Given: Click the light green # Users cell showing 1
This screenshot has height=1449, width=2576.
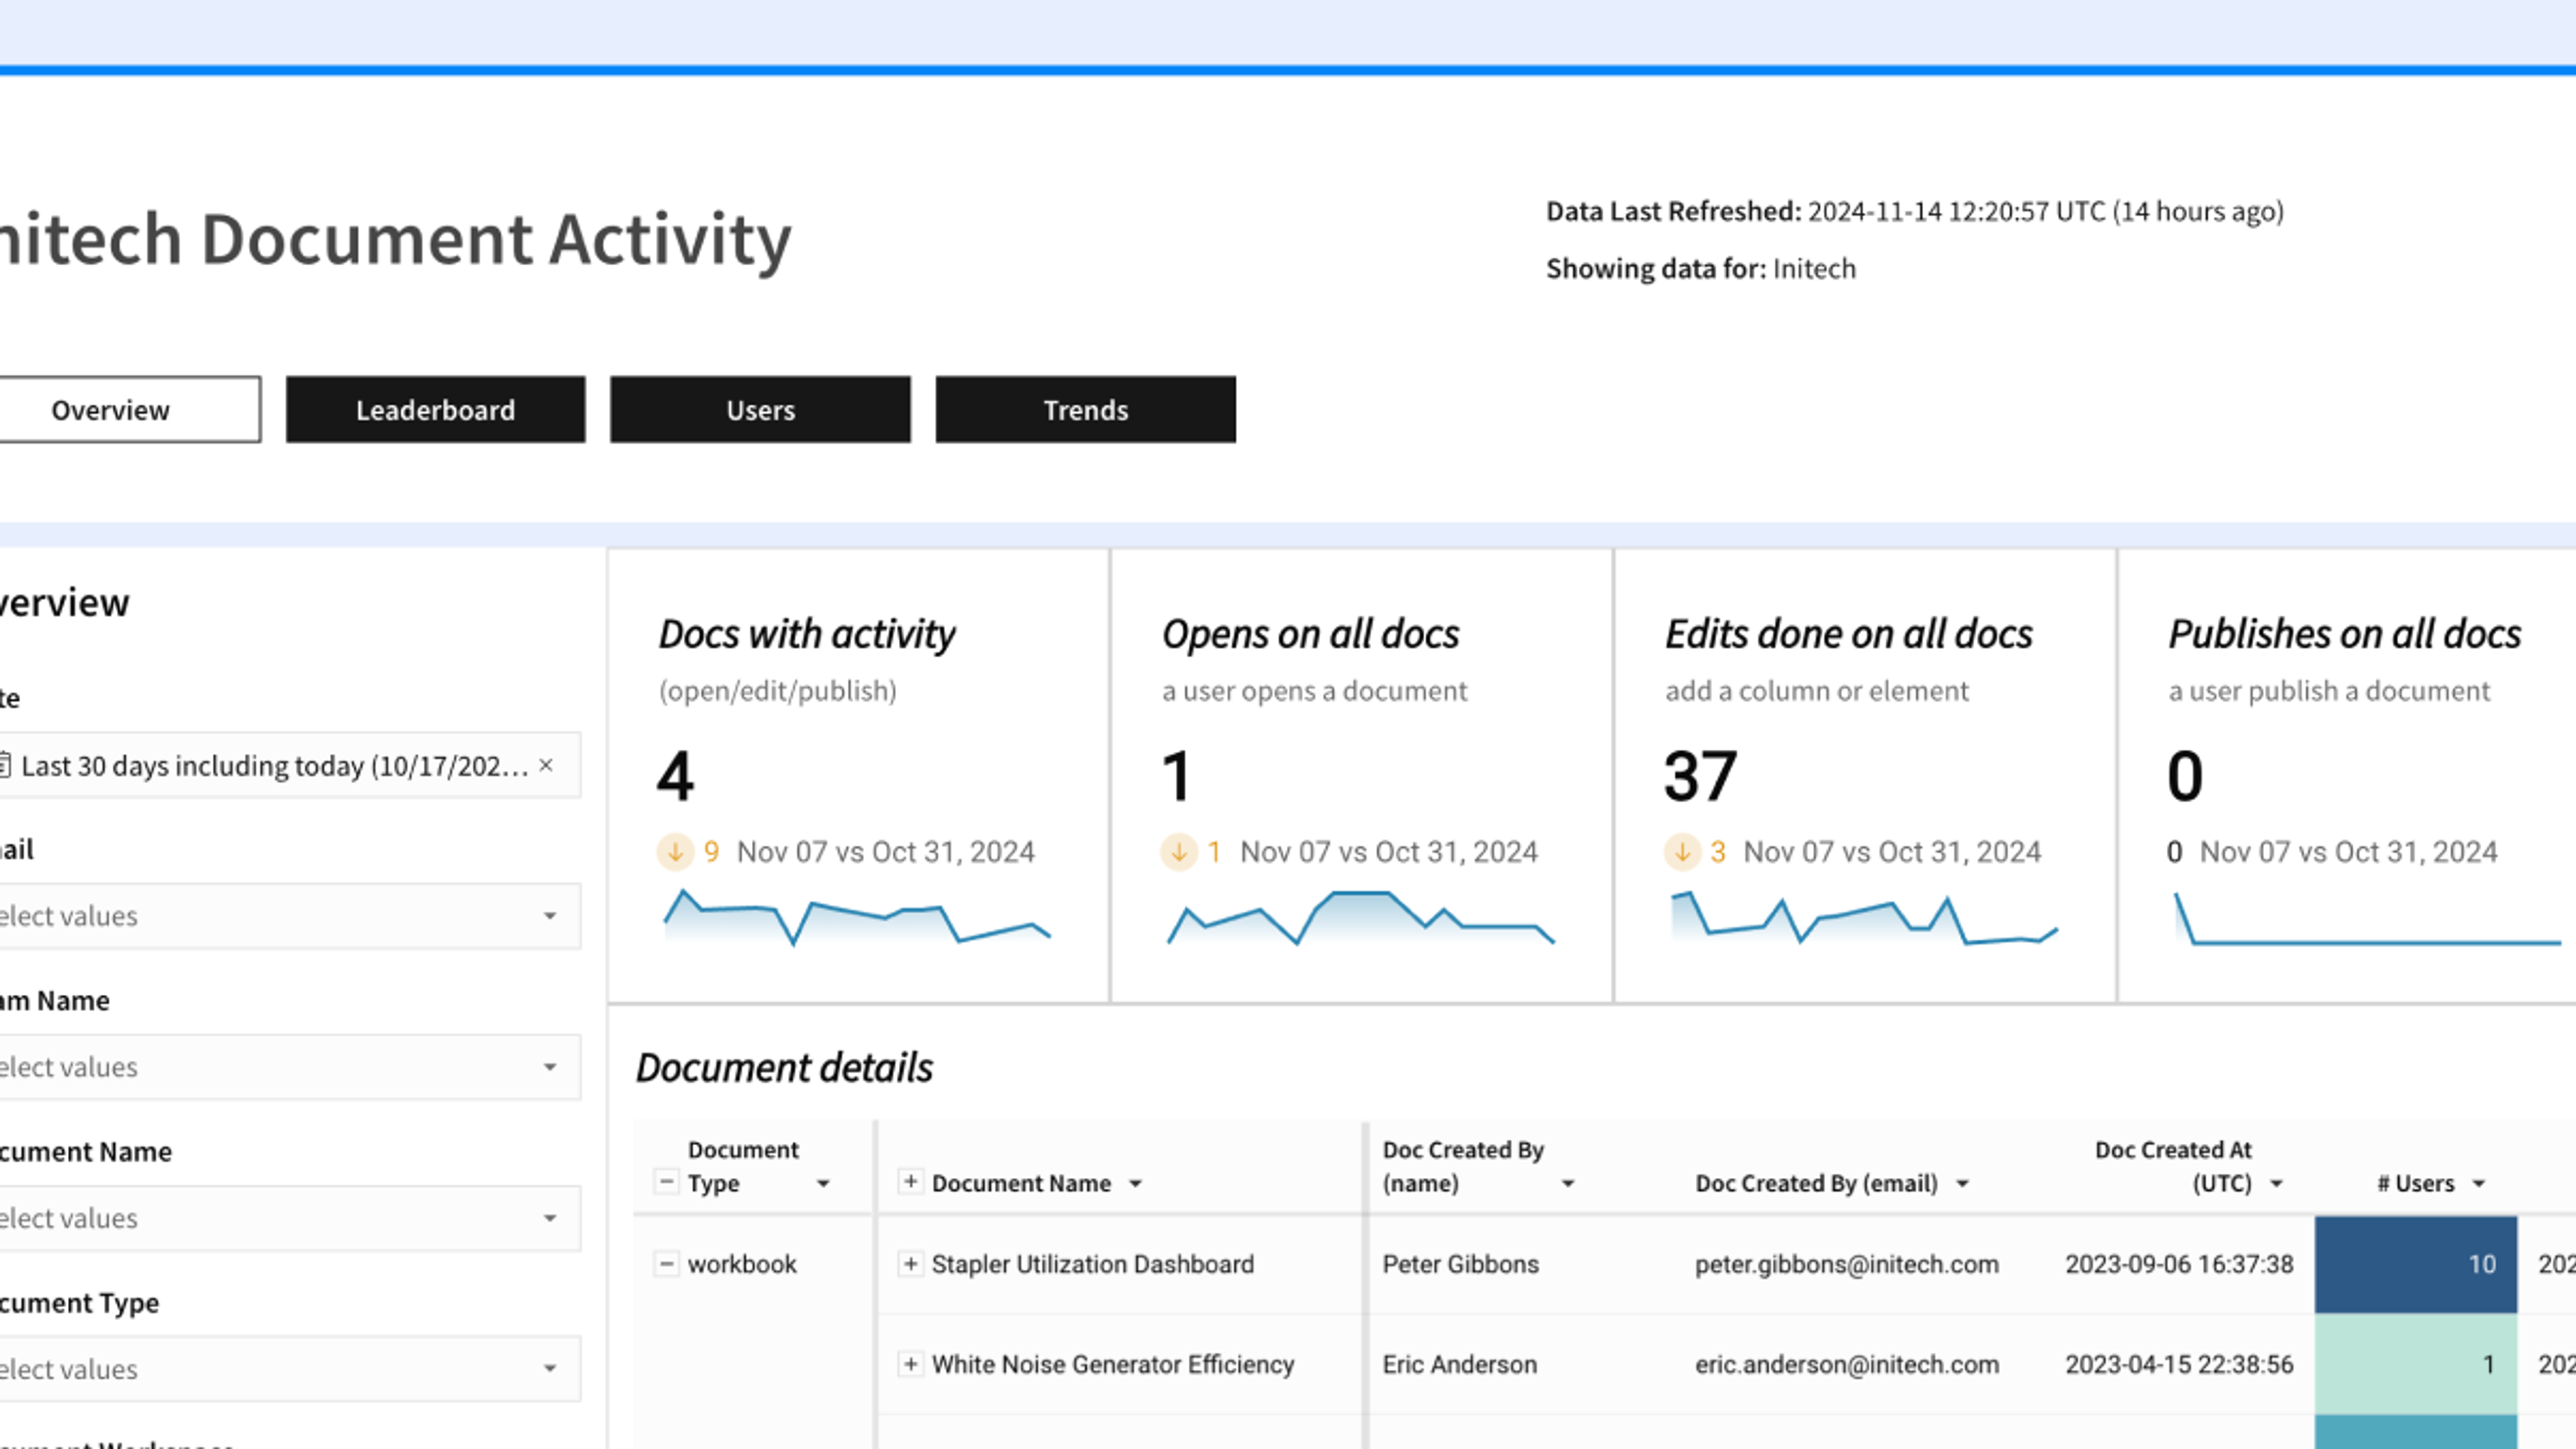Looking at the screenshot, I should [2415, 1364].
